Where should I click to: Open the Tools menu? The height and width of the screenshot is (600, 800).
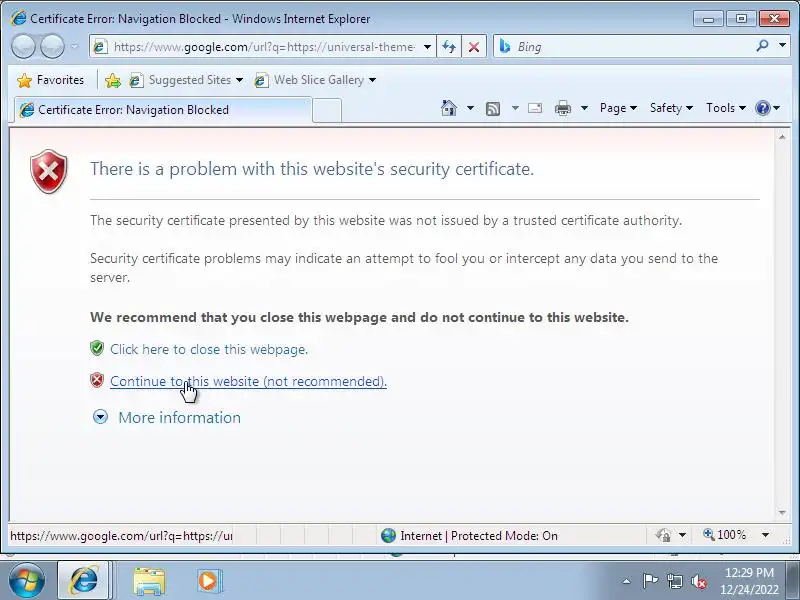click(726, 108)
